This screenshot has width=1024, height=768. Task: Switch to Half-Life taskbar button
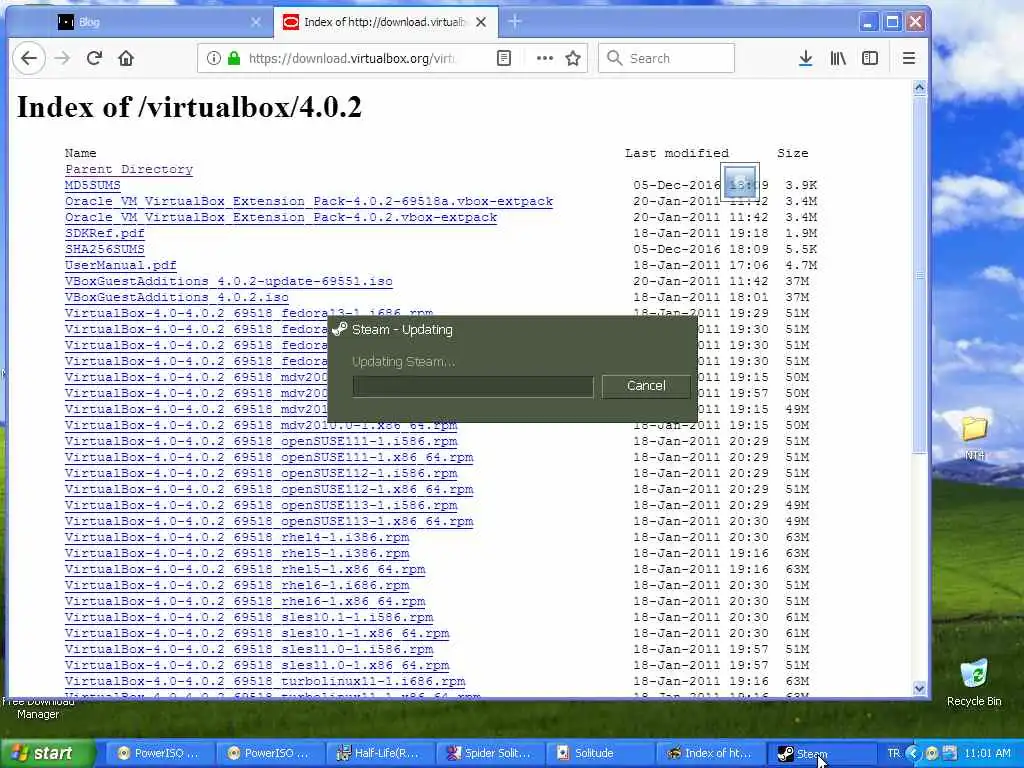[378, 753]
